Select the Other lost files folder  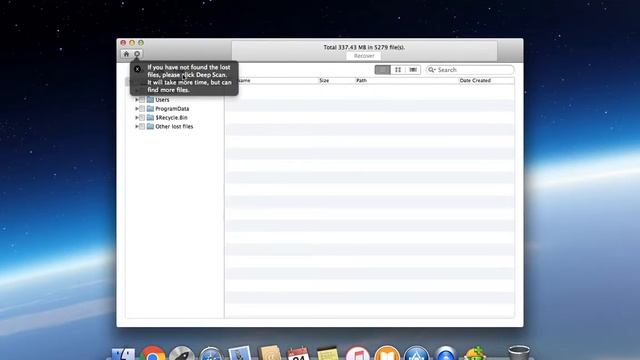(174, 127)
